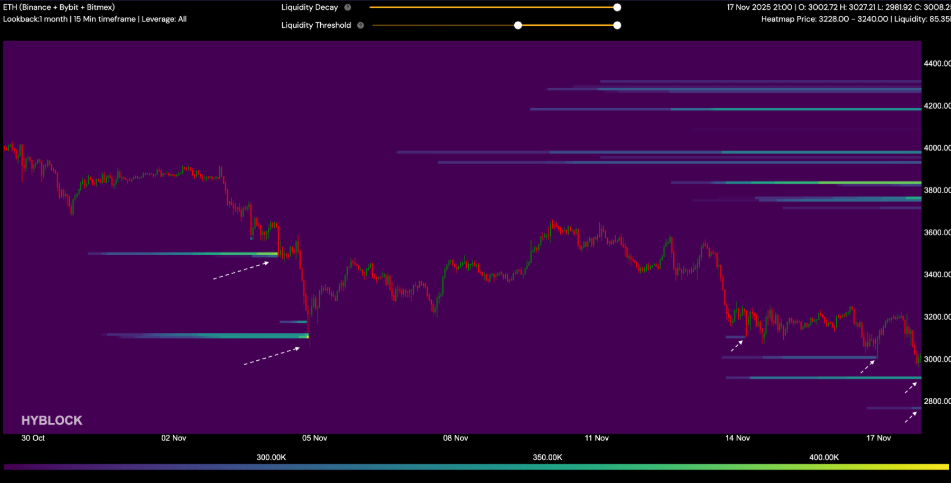The height and width of the screenshot is (483, 951).
Task: Click the HYBLOCK watermark logo
Action: click(x=52, y=421)
